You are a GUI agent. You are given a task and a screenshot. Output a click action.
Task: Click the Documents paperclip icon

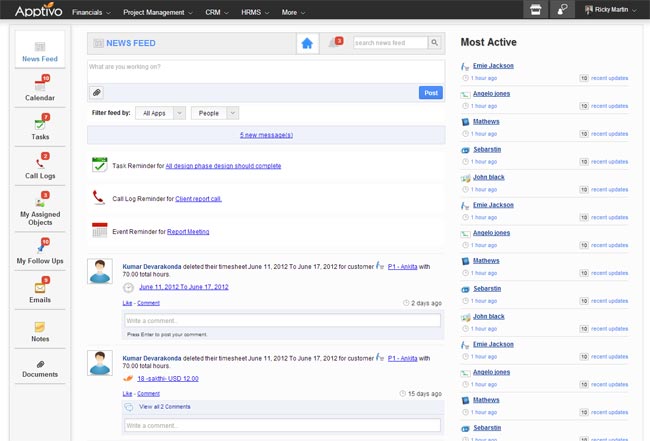click(40, 366)
